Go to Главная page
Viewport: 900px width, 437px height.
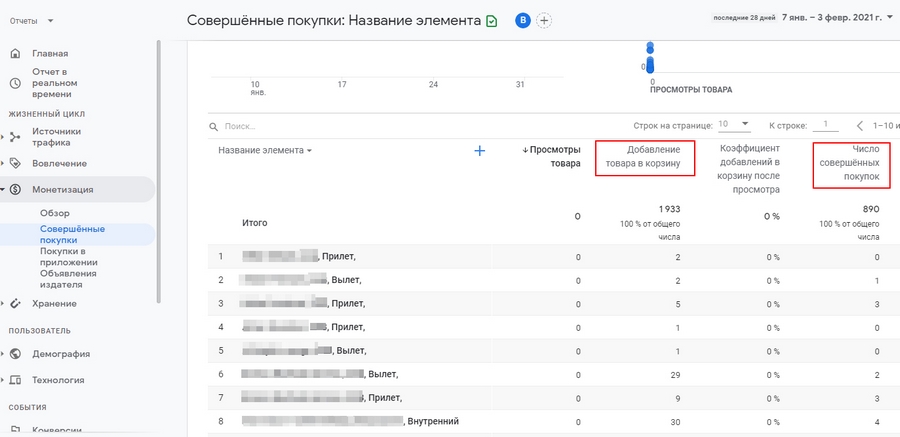50,53
